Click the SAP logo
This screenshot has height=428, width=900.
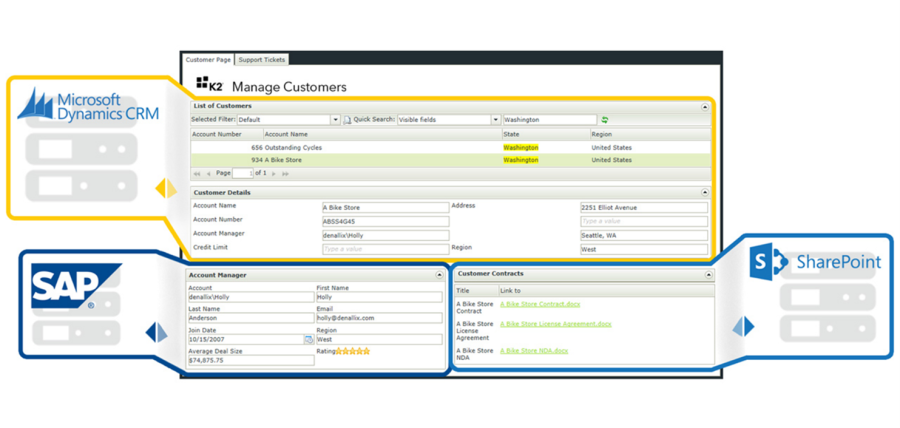click(x=76, y=286)
